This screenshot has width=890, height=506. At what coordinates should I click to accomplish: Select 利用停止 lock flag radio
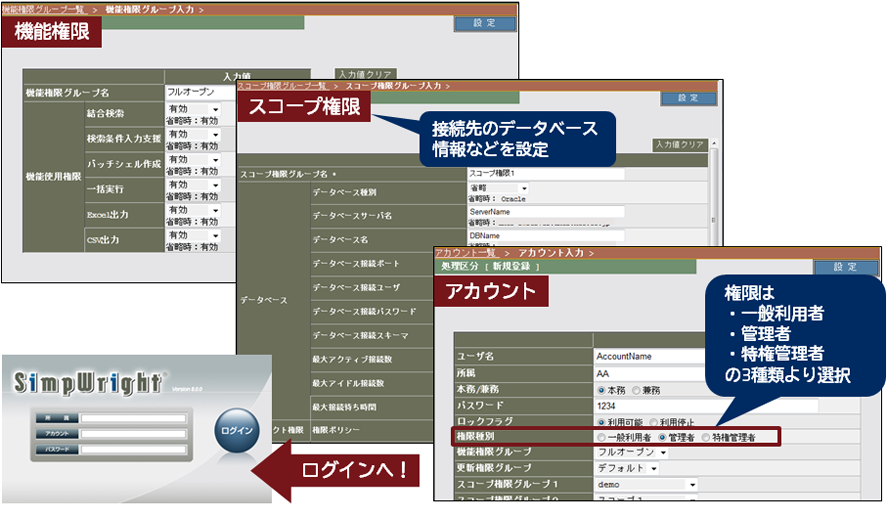(653, 422)
